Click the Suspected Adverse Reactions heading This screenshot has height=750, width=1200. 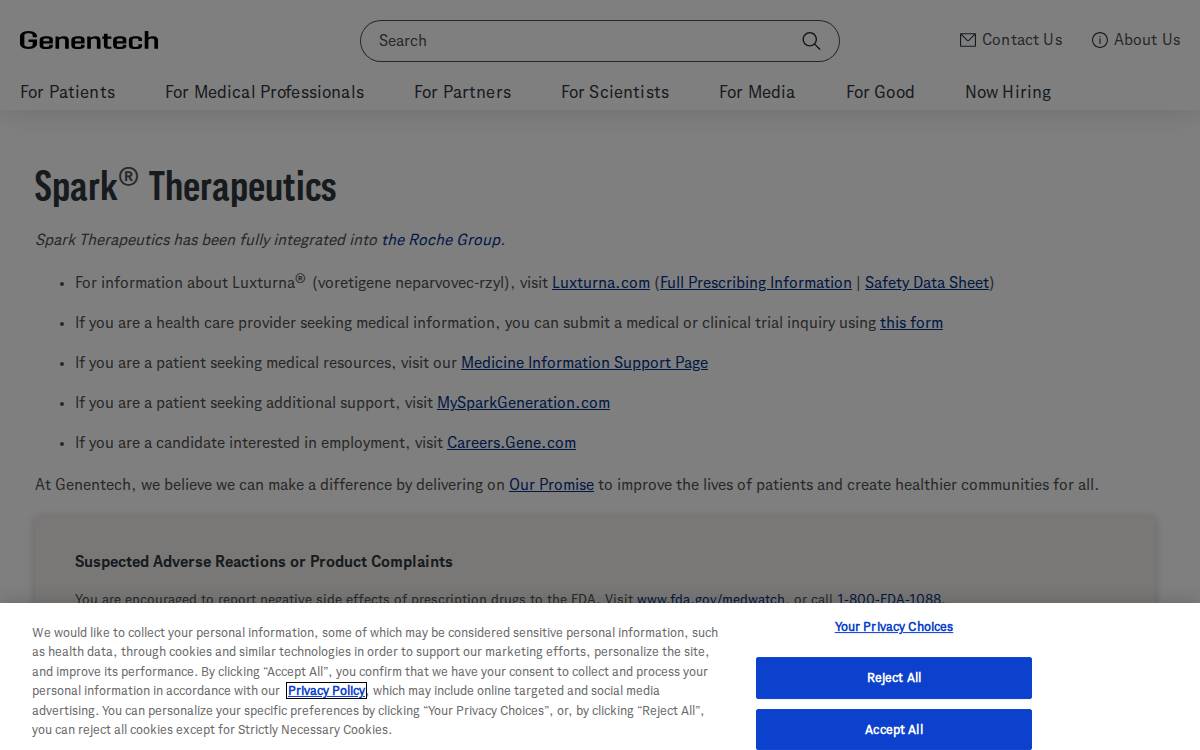click(x=264, y=562)
